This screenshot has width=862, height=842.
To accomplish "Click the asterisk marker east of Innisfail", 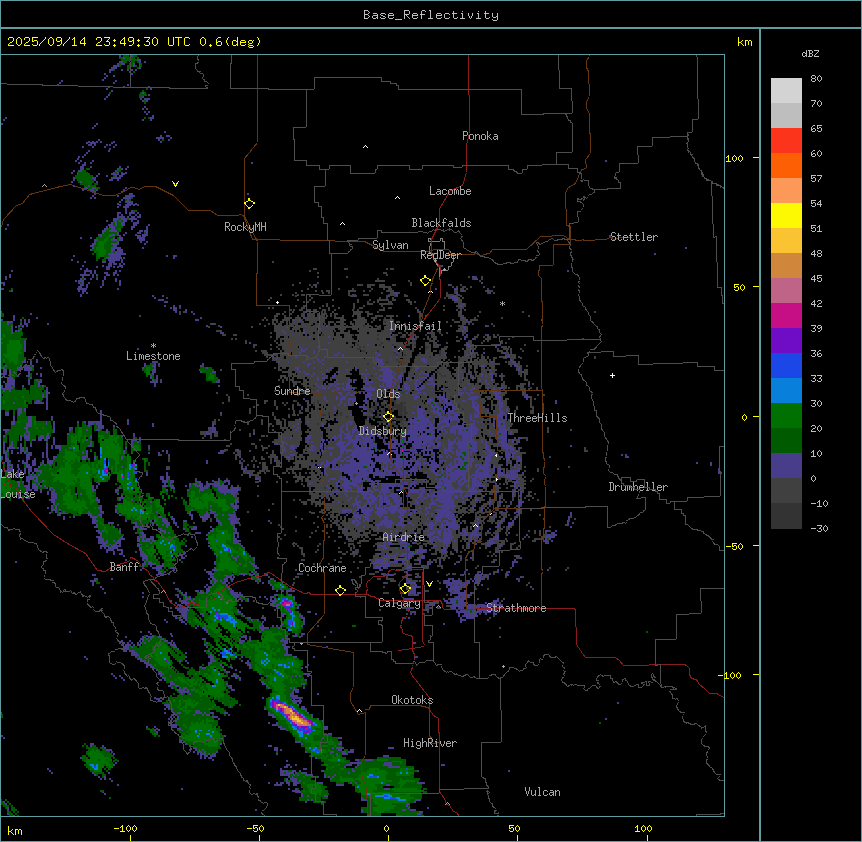I will [x=502, y=303].
